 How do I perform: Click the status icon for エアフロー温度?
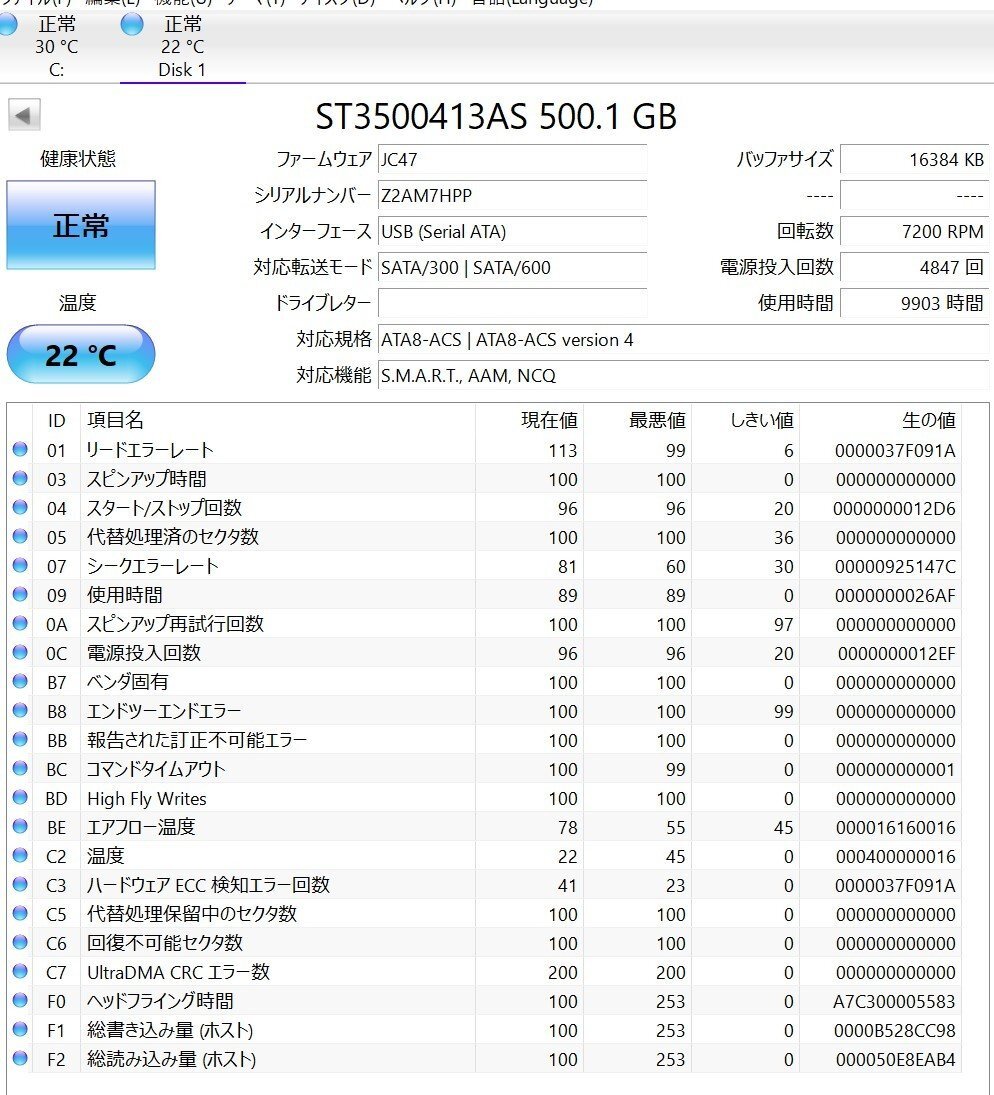pos(20,827)
